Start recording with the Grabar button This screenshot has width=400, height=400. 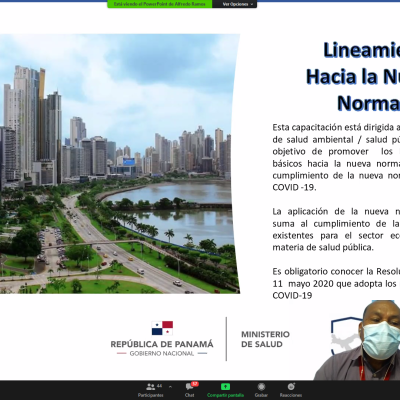pyautogui.click(x=261, y=390)
